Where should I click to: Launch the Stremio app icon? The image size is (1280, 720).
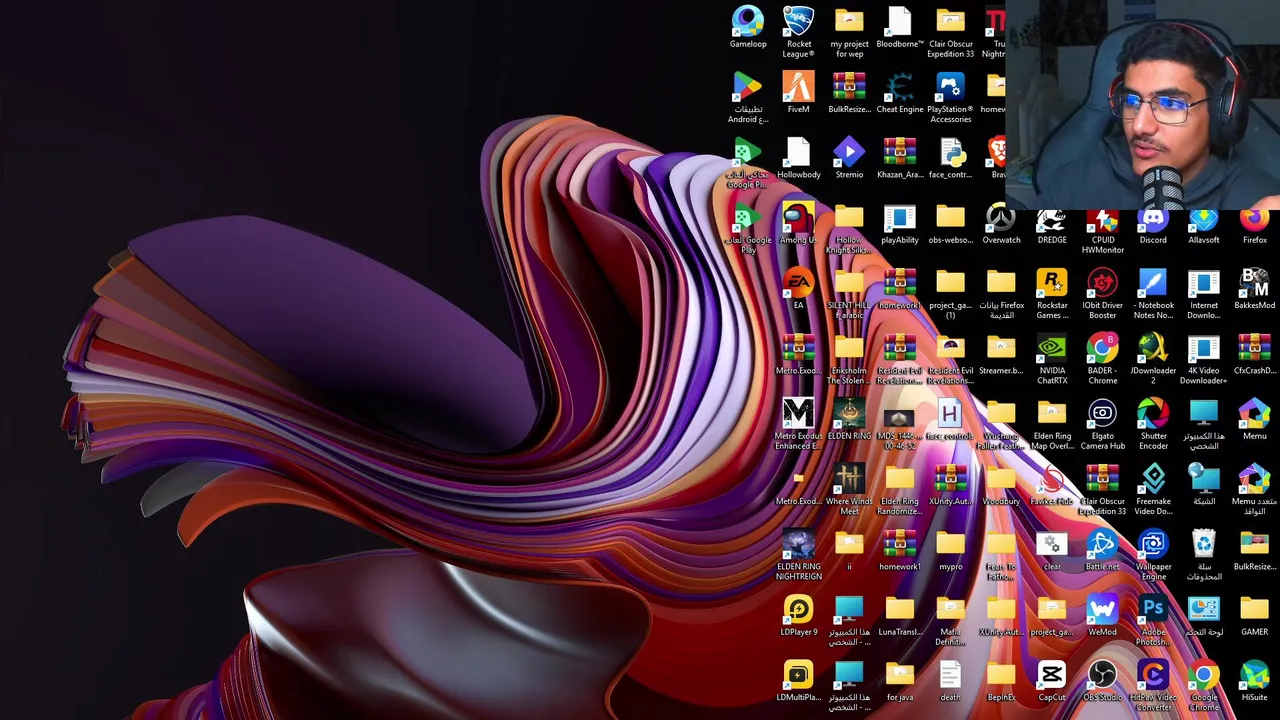point(849,159)
